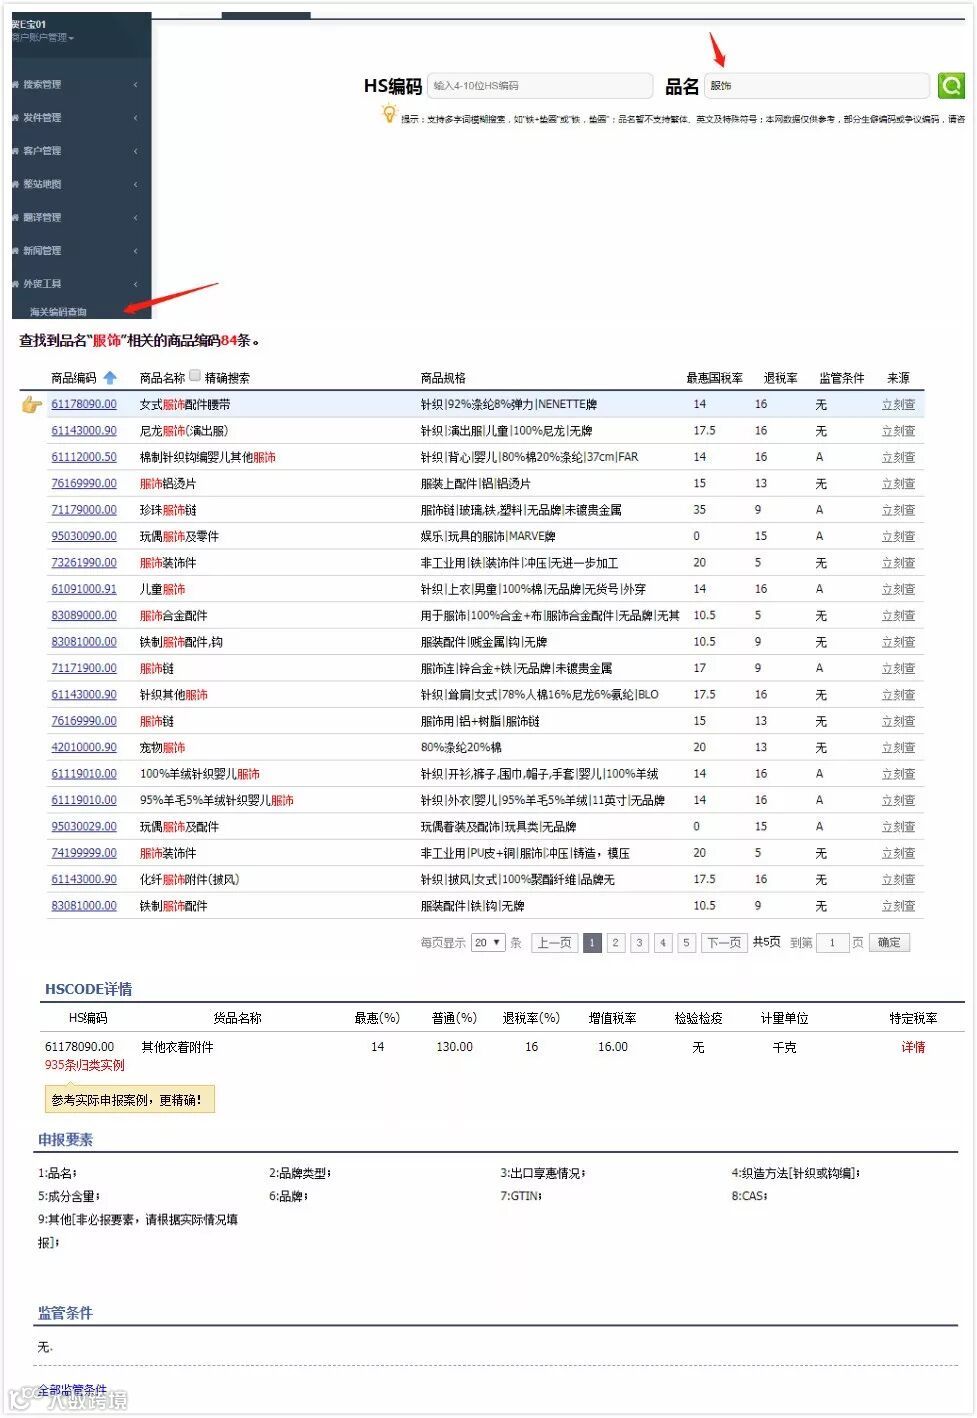This screenshot has width=977, height=1418.
Task: Open 外贸工具 in the sidebar
Action: [x=42, y=284]
